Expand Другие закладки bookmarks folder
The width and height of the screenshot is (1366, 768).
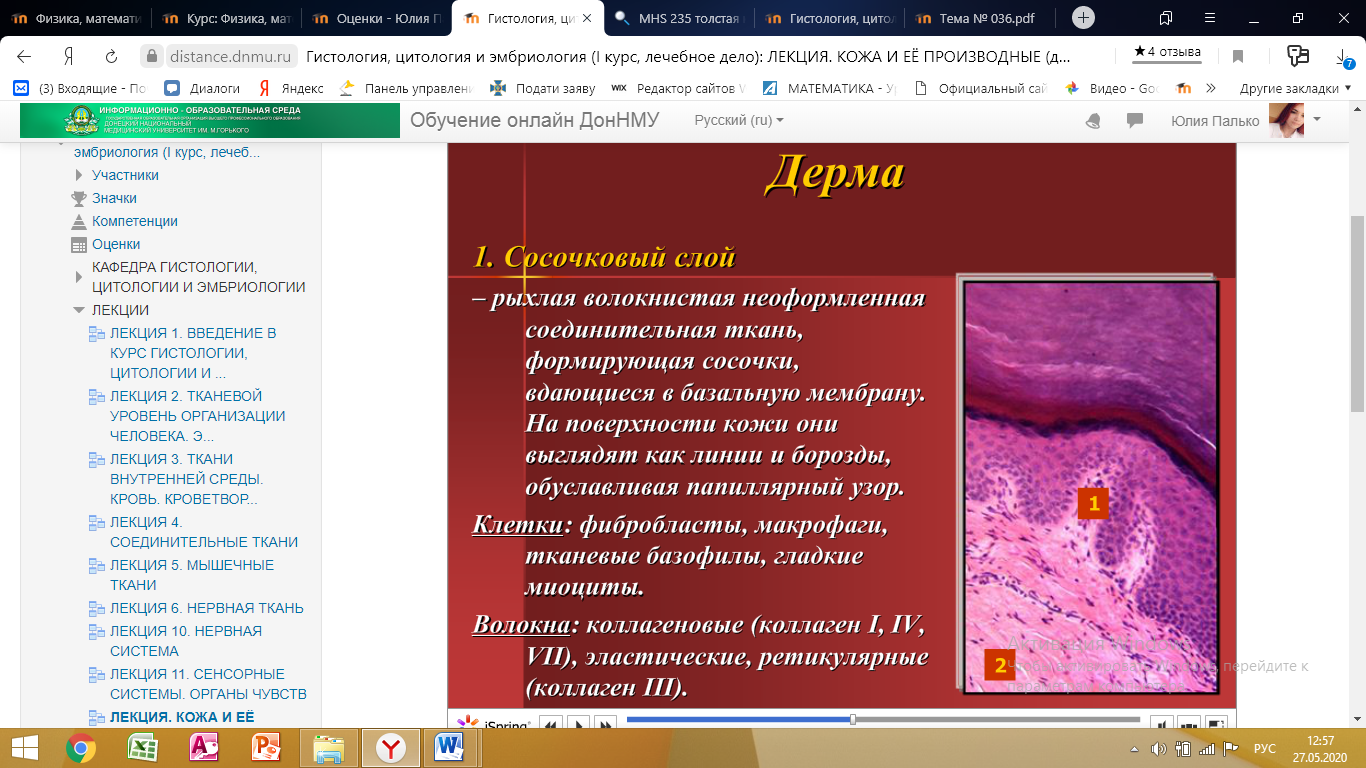(1295, 88)
